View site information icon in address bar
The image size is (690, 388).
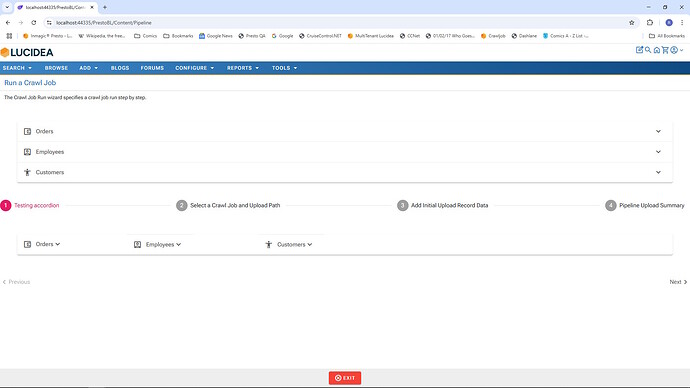pyautogui.click(x=49, y=23)
